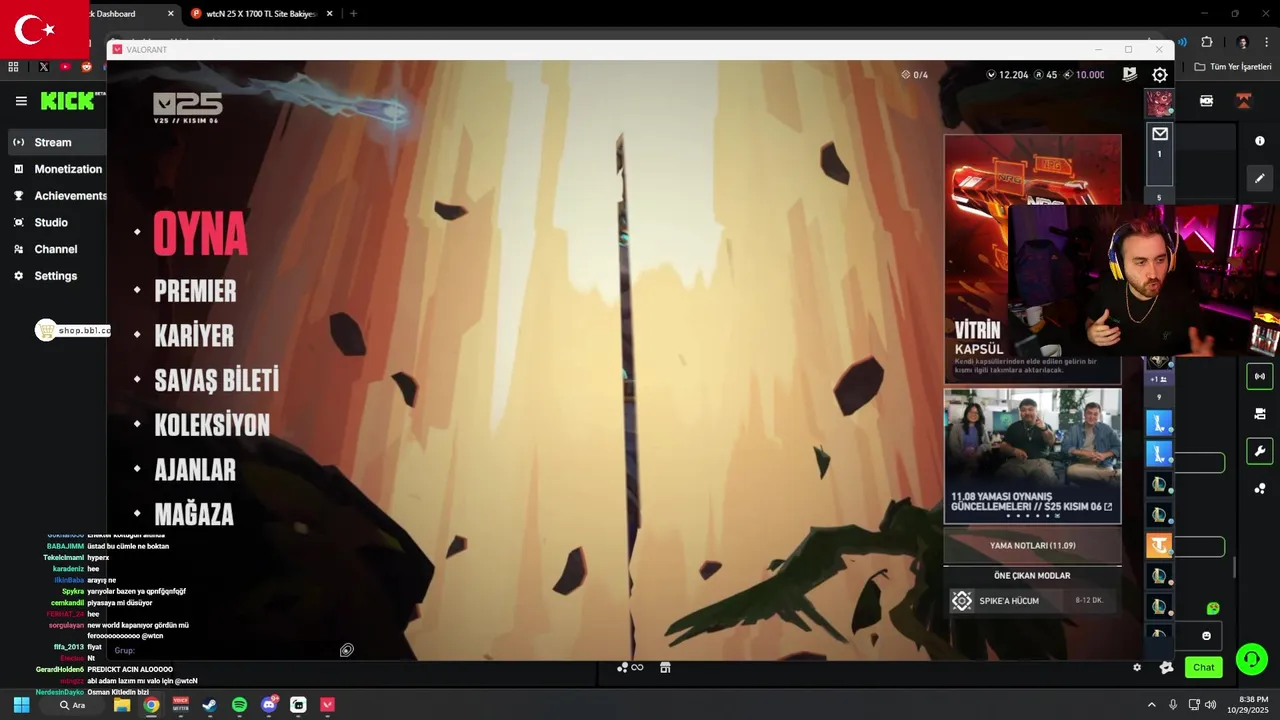Open Windows Start menu

click(x=21, y=705)
